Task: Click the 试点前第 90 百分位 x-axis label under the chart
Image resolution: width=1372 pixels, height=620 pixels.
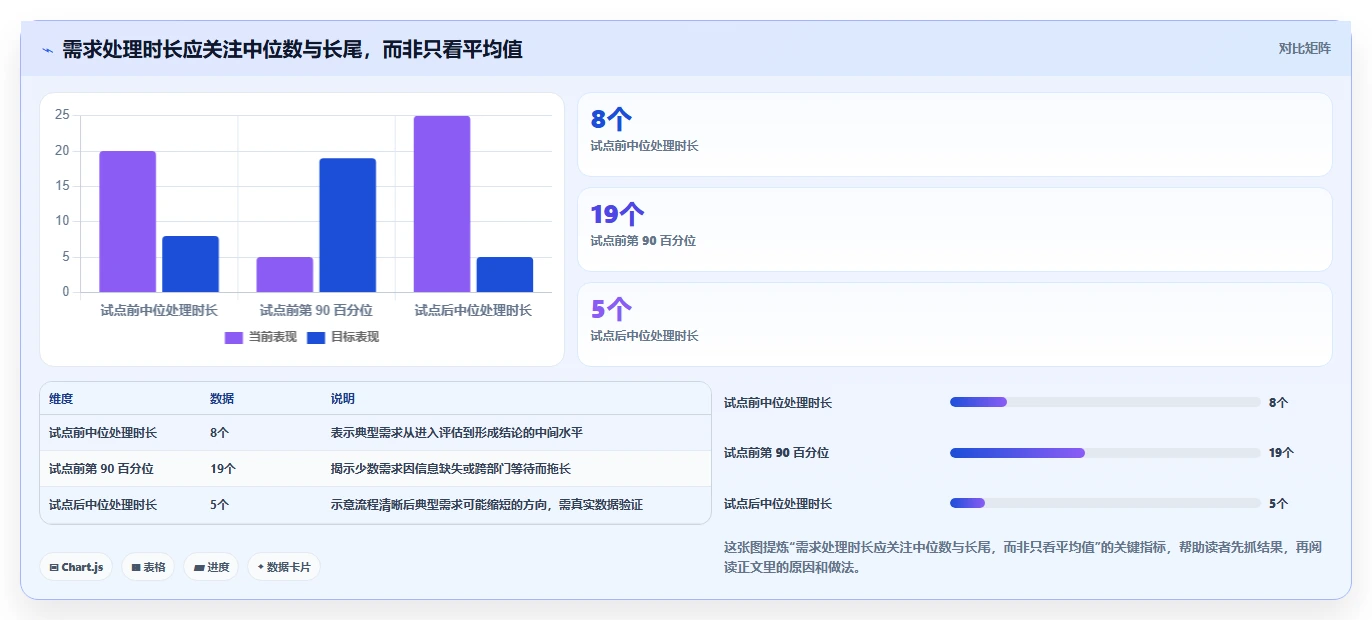Action: [x=316, y=310]
